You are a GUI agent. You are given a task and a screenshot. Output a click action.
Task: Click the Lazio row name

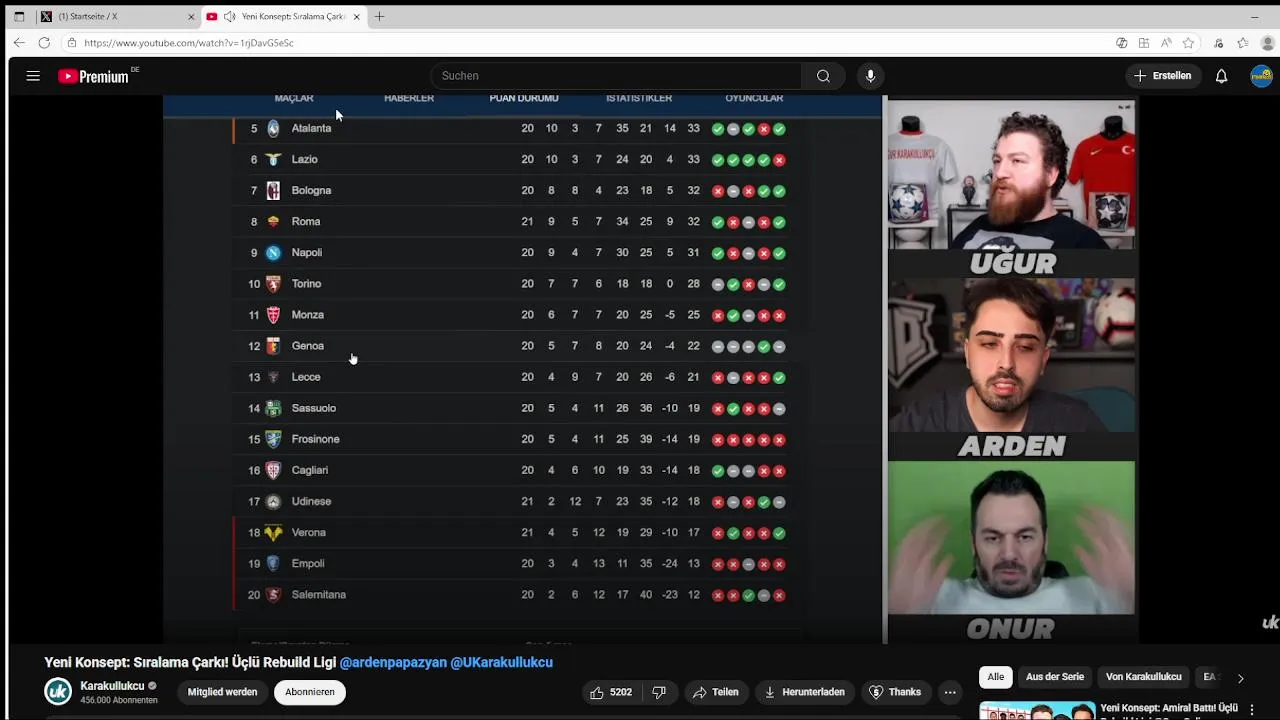pyautogui.click(x=305, y=159)
